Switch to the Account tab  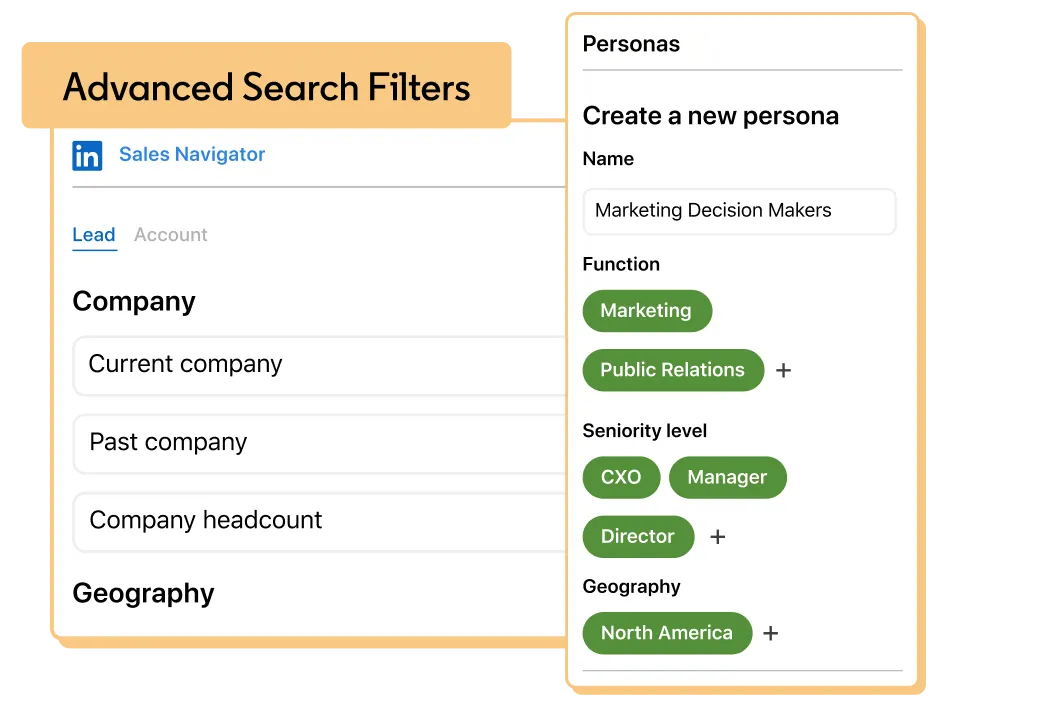[x=171, y=235]
